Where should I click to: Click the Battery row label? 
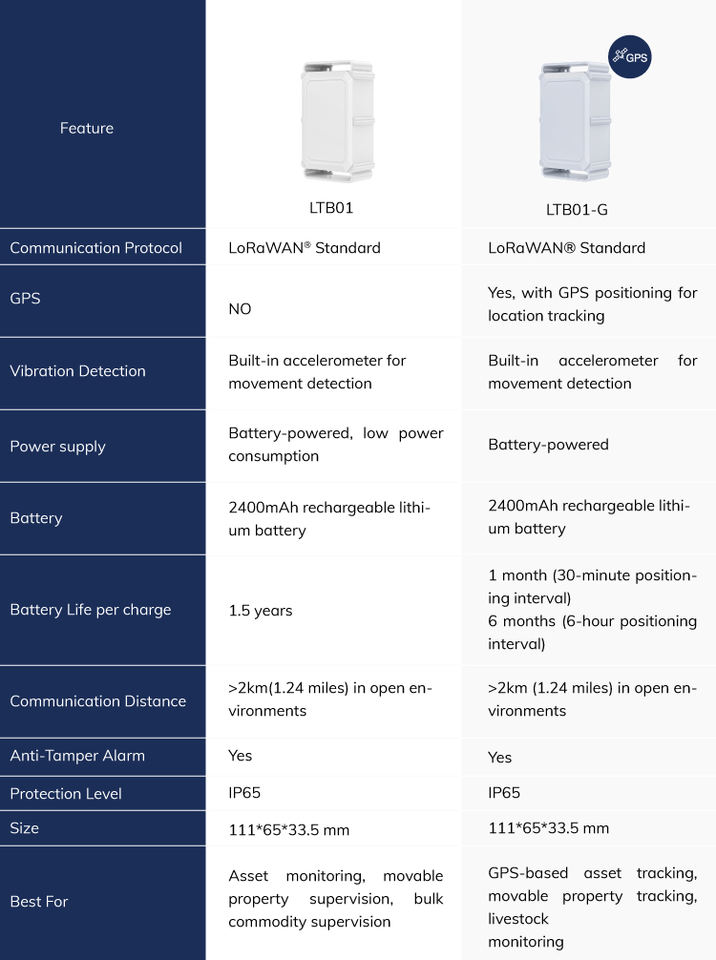coord(36,518)
